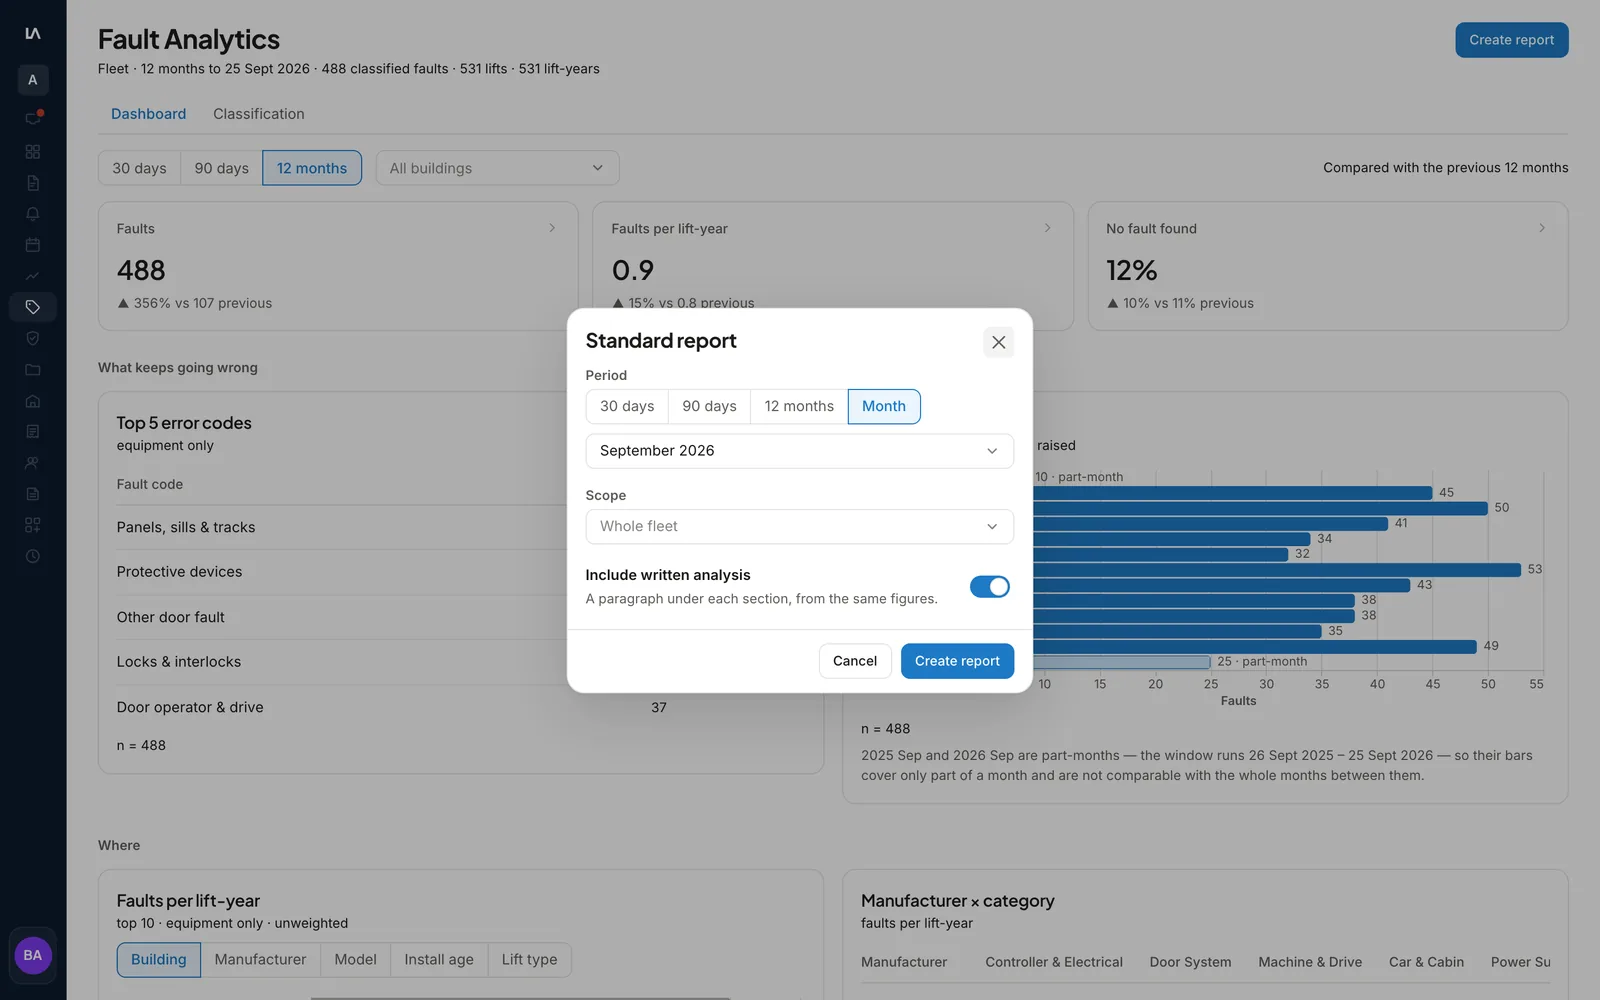Open the four-square dashboard grid icon in sidebar

(33, 151)
